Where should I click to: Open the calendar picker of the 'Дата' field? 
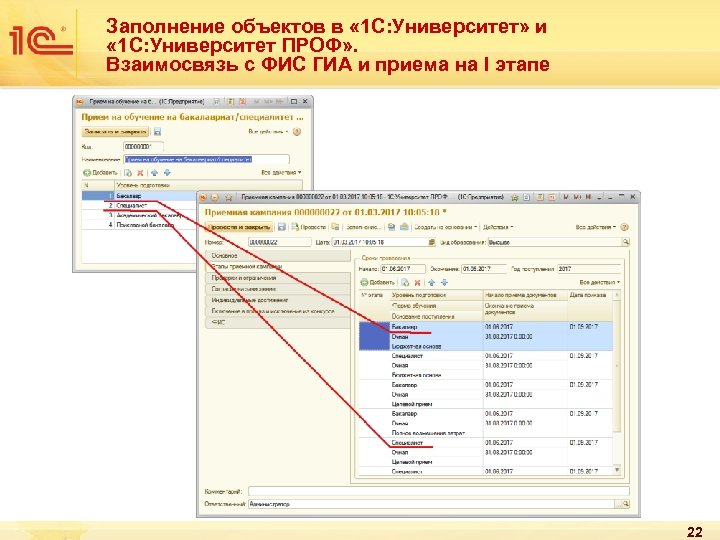point(432,242)
